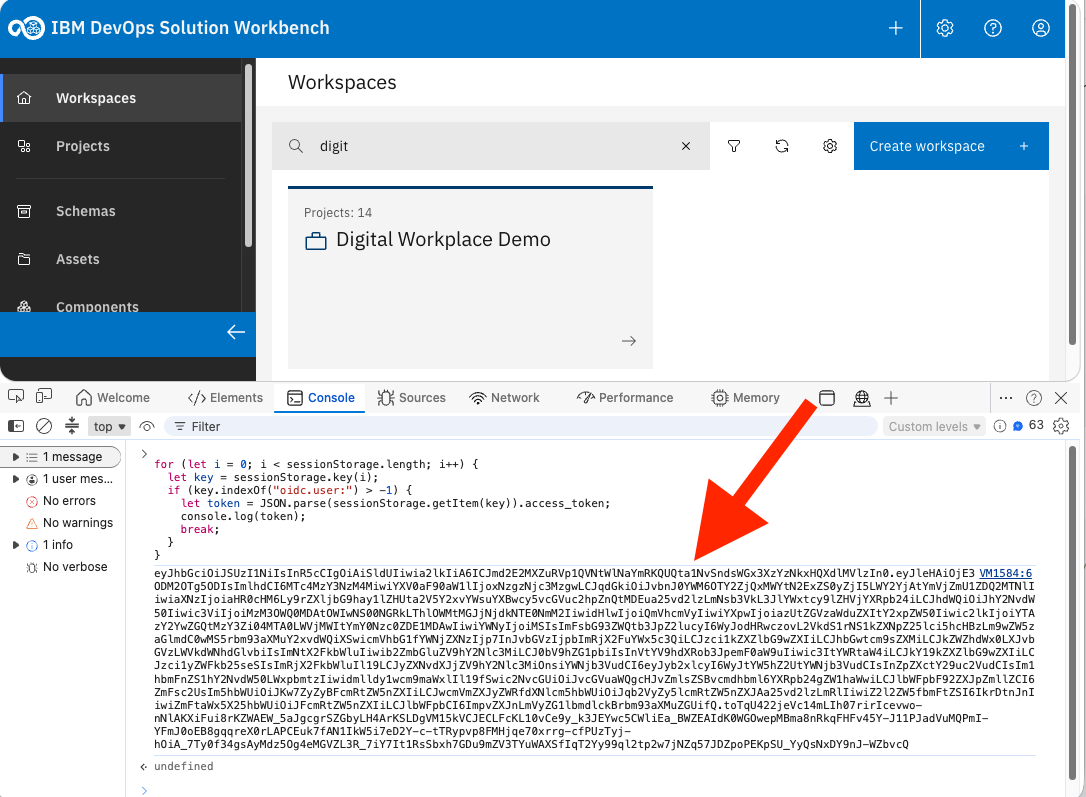
Task: Collapse the sidebar with the left arrow
Action: coord(235,332)
